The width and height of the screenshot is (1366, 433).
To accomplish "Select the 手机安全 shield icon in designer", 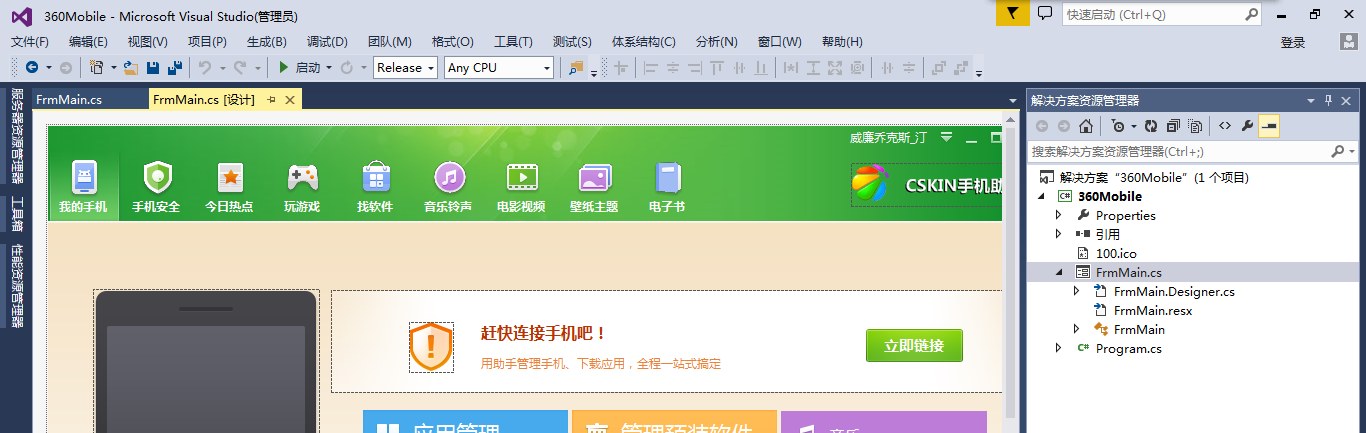I will tap(158, 178).
